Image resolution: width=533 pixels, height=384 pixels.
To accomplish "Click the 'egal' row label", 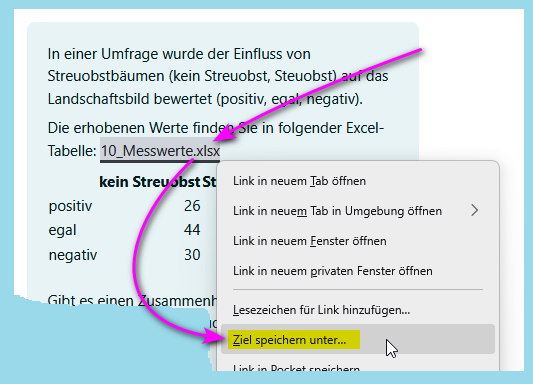I will coord(62,231).
